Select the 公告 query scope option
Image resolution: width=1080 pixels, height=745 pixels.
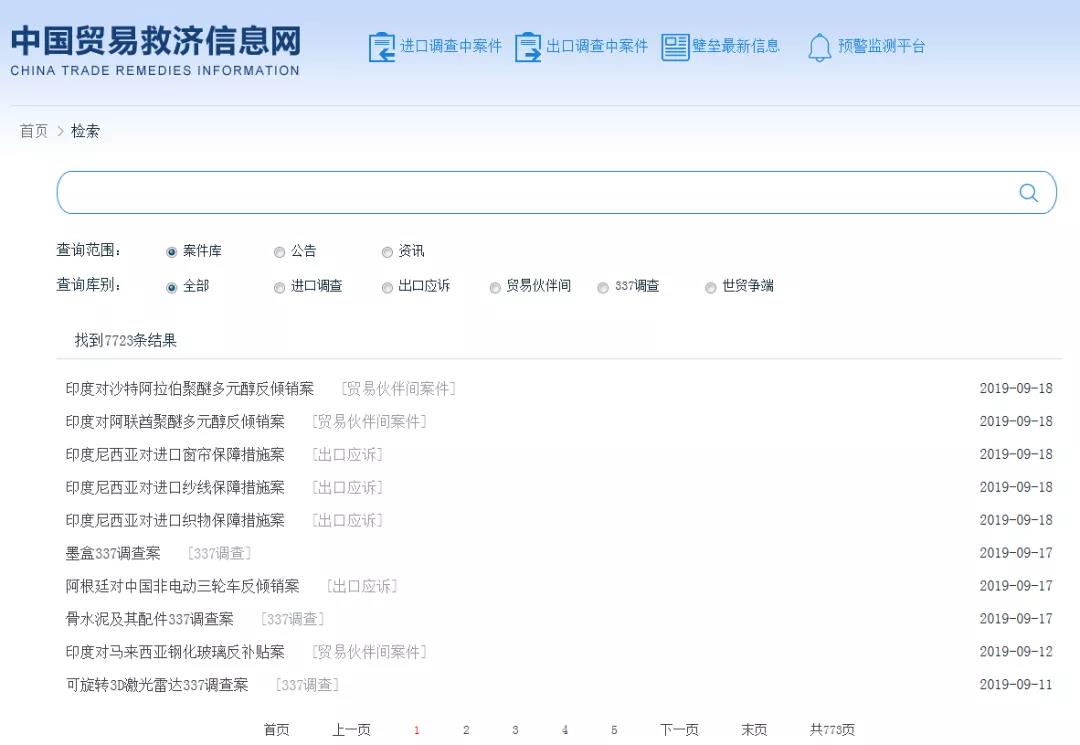280,252
